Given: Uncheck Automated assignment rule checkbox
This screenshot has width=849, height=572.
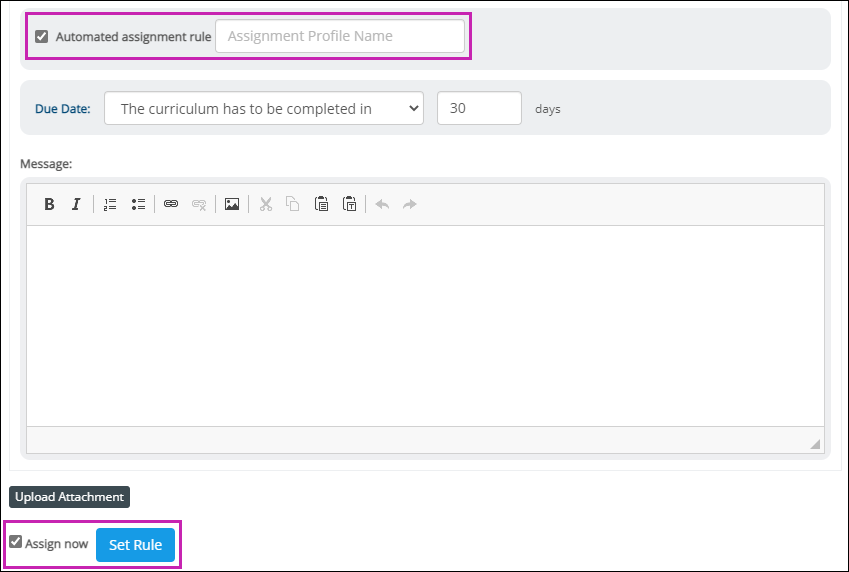Looking at the screenshot, I should point(42,36).
